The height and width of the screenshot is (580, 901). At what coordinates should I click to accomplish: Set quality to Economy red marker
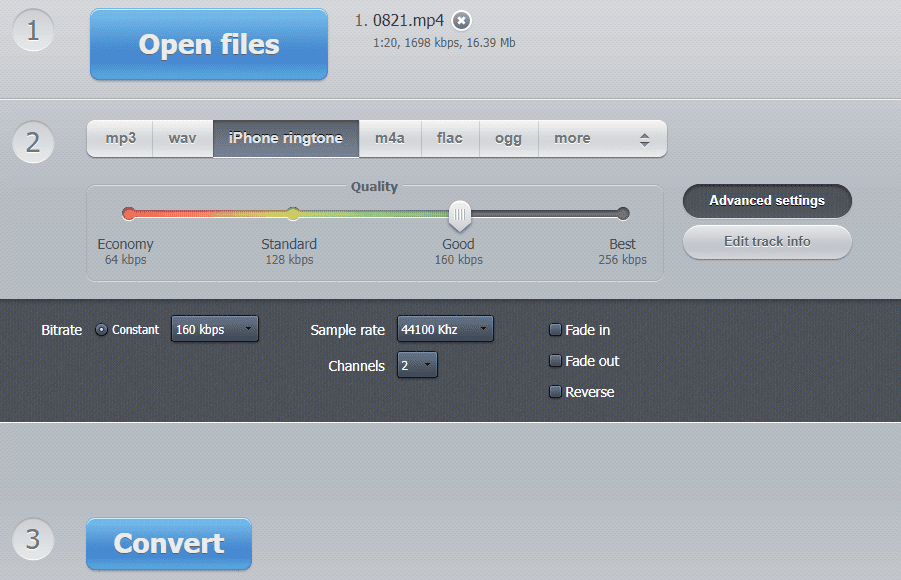(129, 214)
